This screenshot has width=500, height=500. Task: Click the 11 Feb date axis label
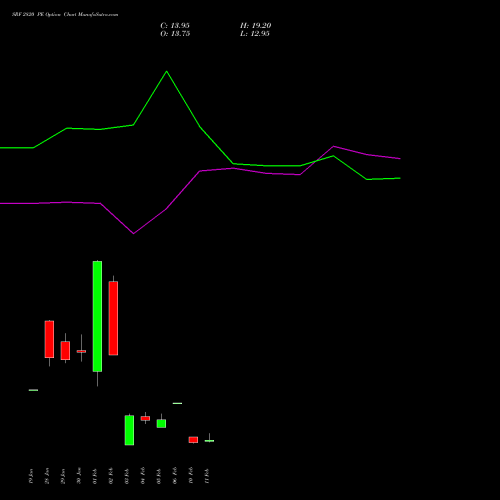(x=207, y=476)
